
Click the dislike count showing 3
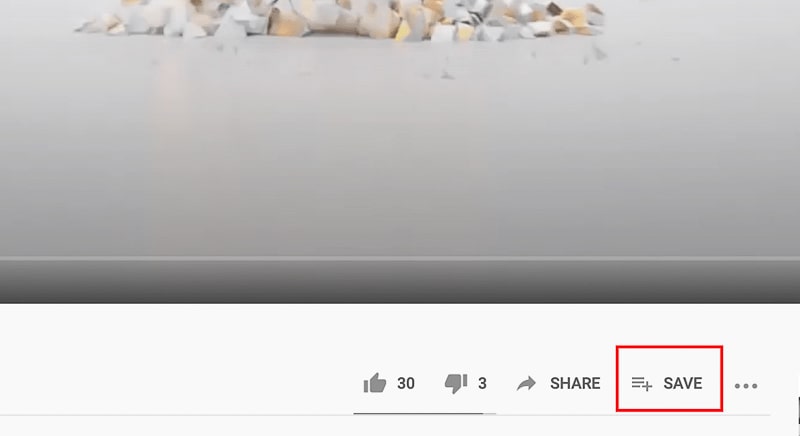[x=482, y=383]
